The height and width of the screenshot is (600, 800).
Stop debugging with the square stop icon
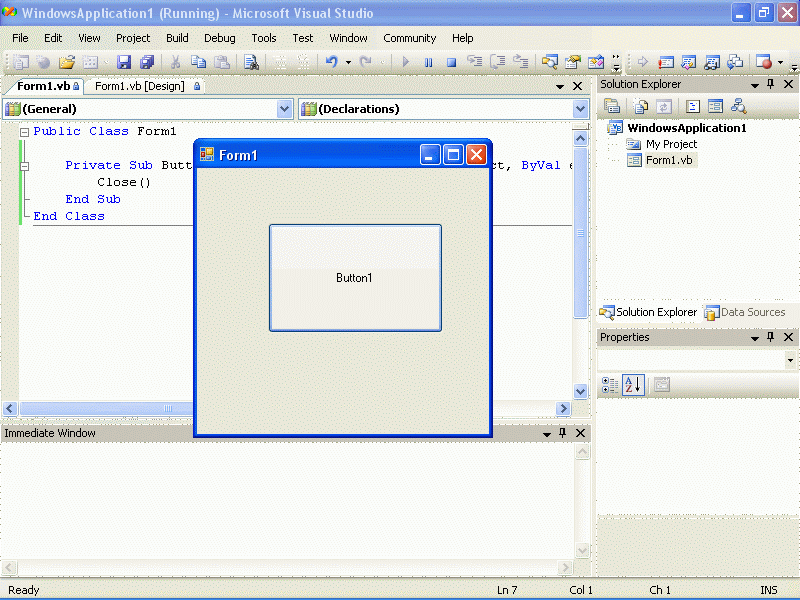tap(452, 62)
